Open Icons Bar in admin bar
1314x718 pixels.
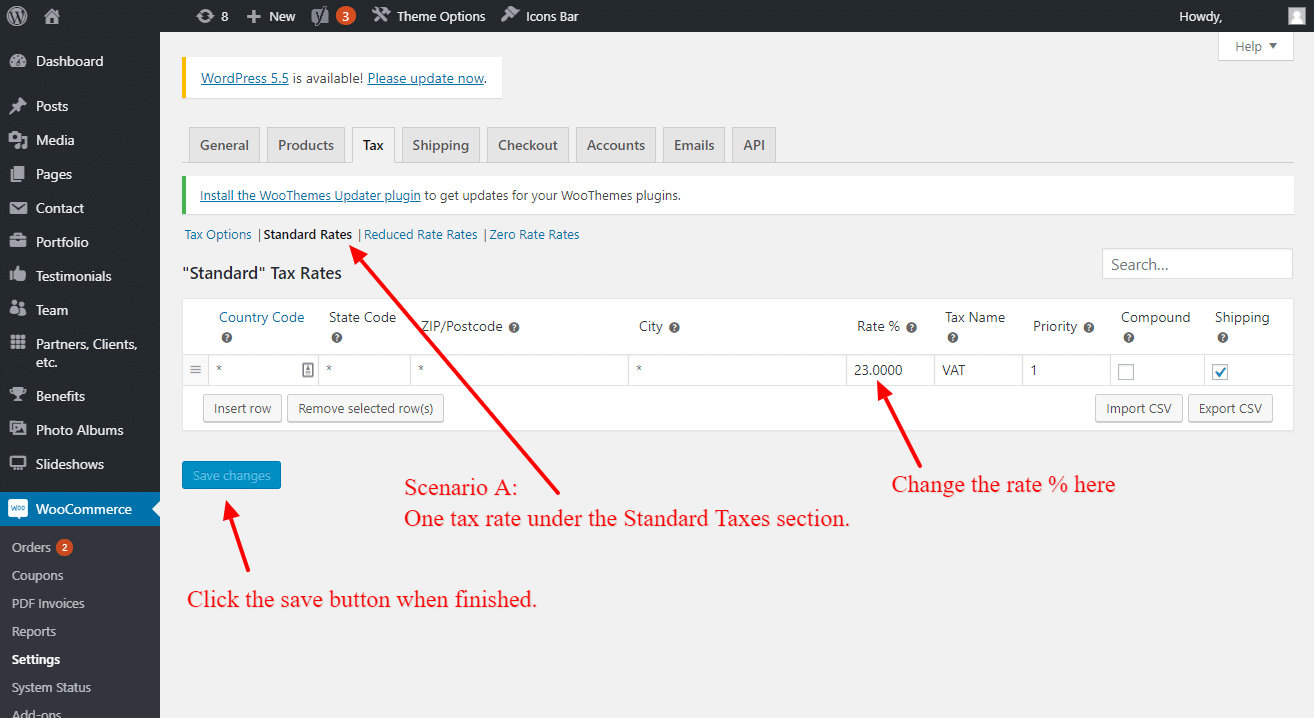pyautogui.click(x=539, y=16)
